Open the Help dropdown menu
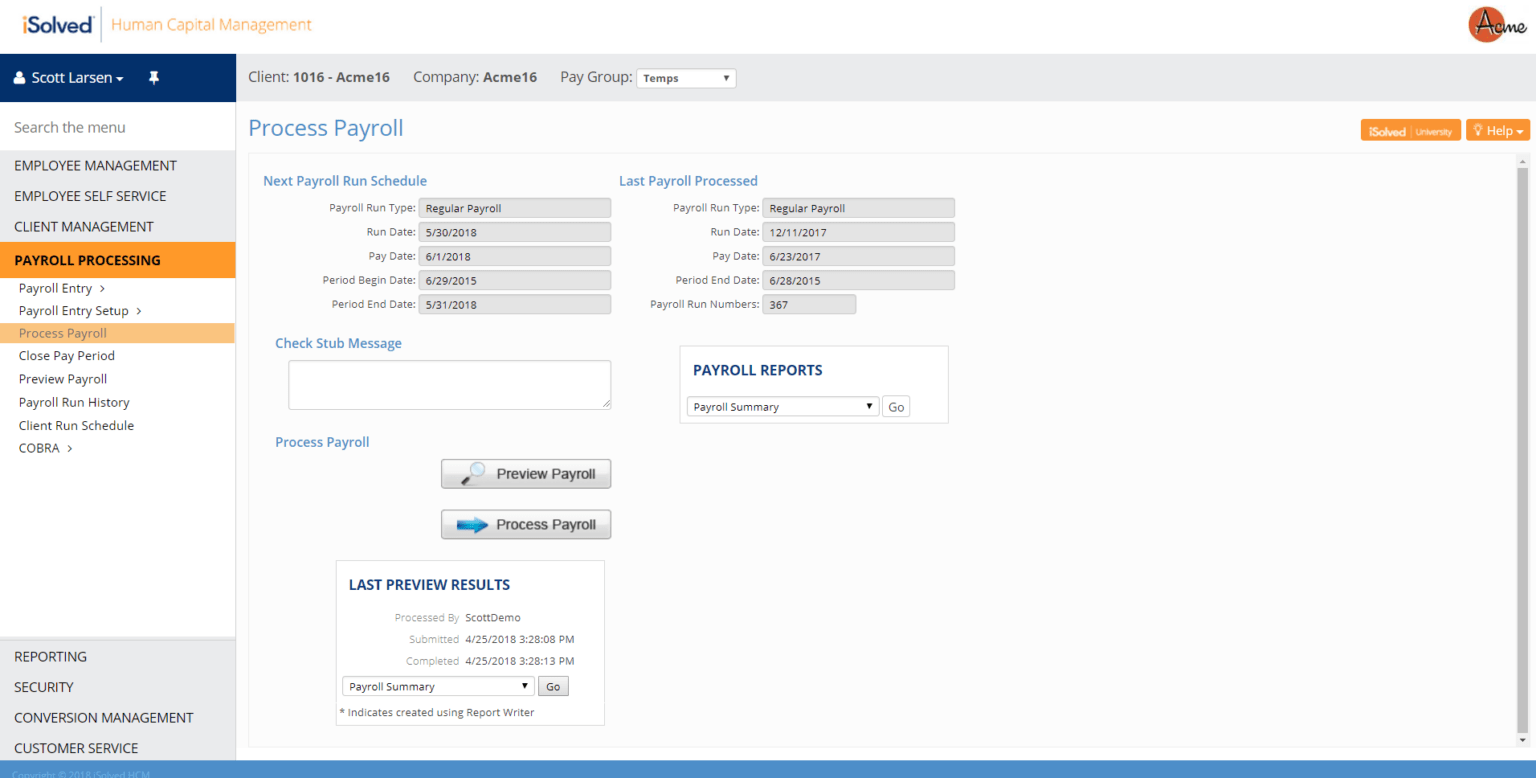This screenshot has height=778, width=1536. (x=1498, y=131)
